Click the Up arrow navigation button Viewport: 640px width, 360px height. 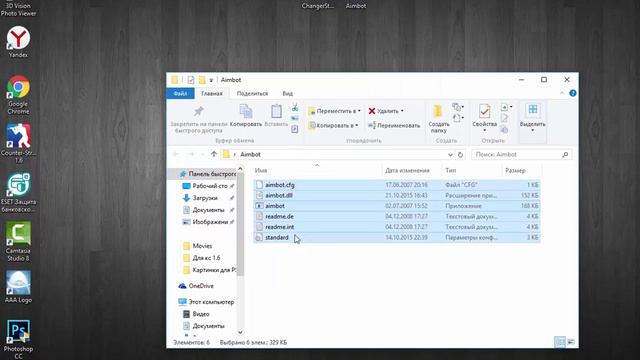[x=214, y=154]
